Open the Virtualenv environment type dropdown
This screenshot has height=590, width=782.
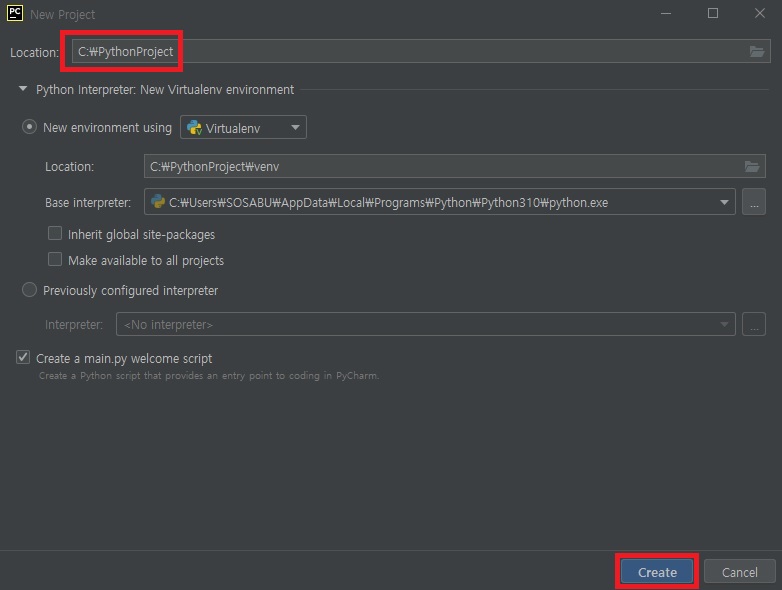(x=243, y=127)
